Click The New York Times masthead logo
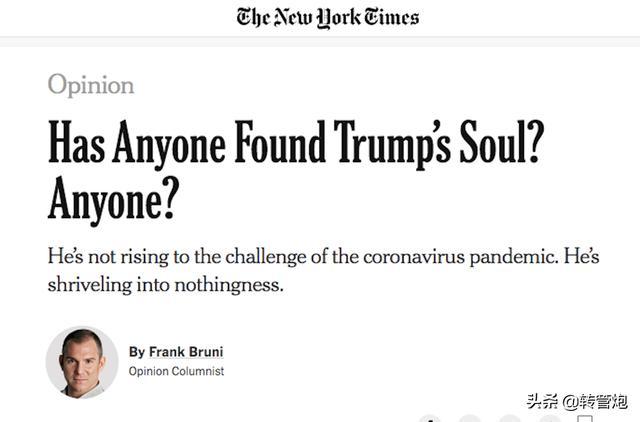The image size is (640, 422). point(328,18)
